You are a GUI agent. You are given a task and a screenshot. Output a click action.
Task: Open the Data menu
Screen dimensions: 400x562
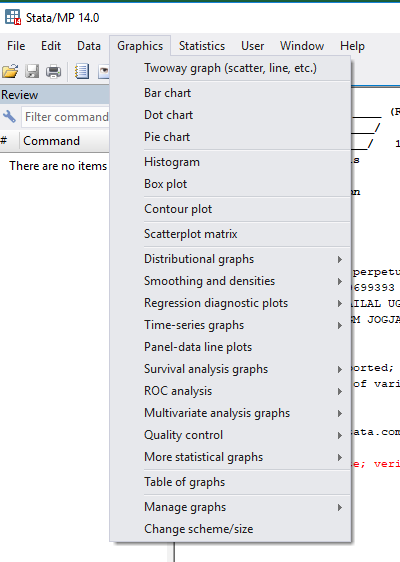89,46
